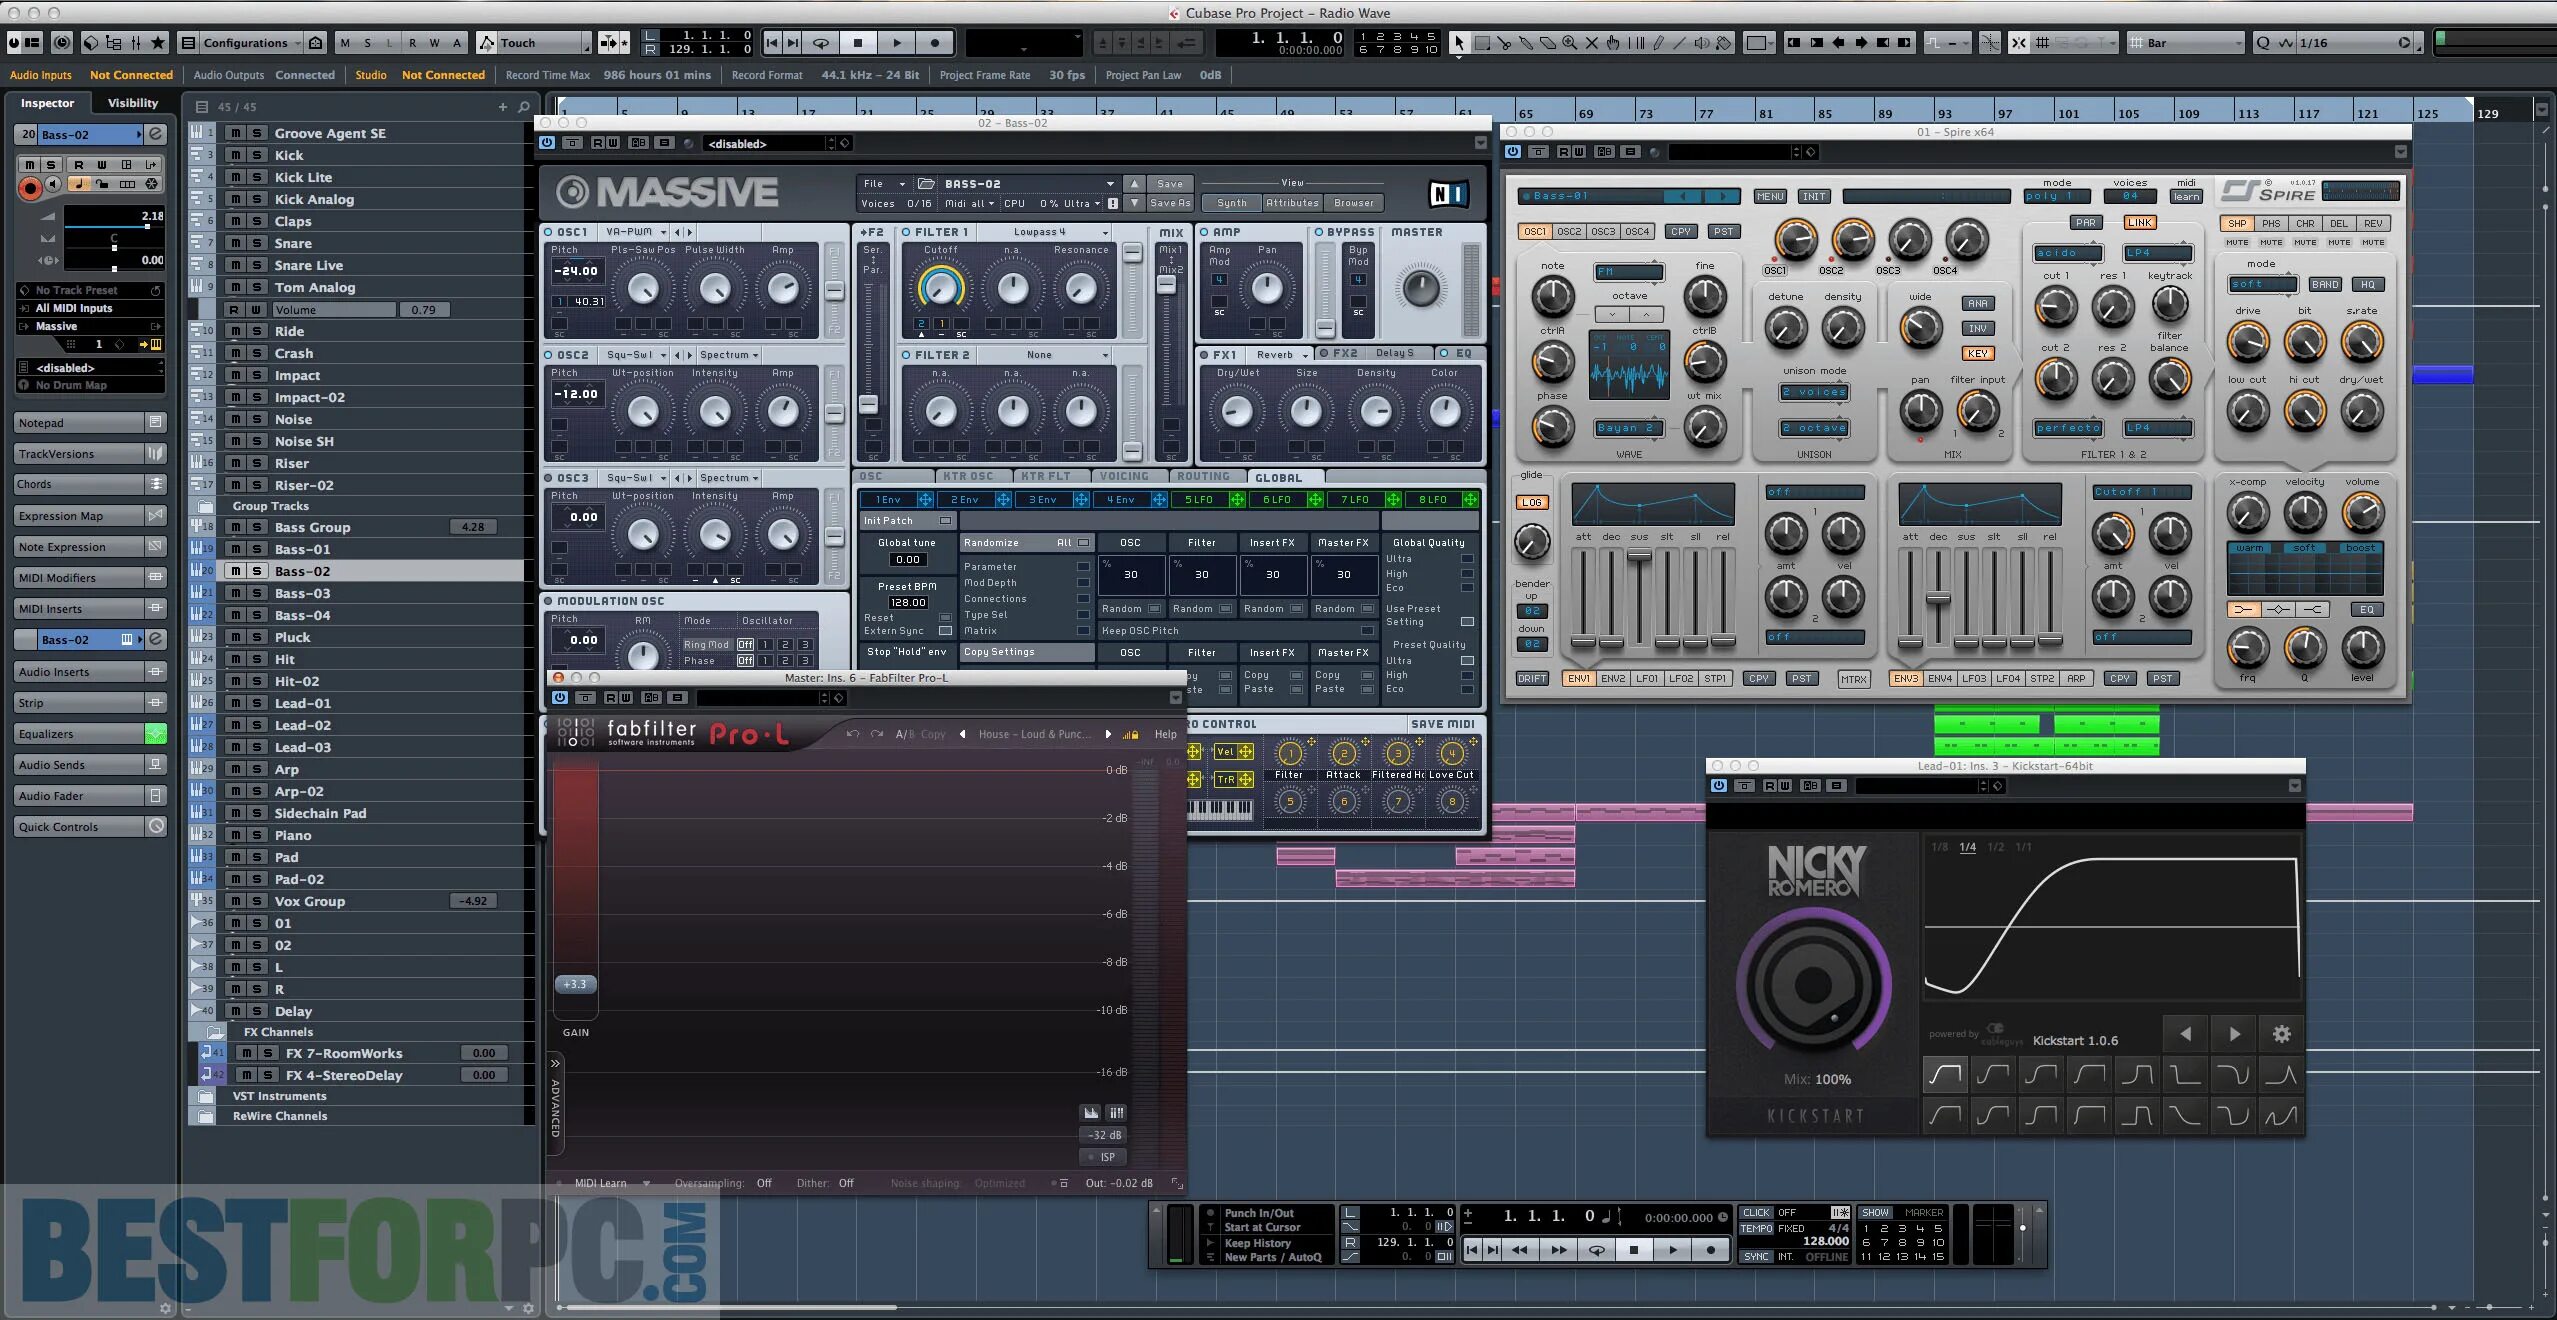The image size is (2557, 1320).
Task: Open the Browser view in Massive
Action: (x=1353, y=203)
